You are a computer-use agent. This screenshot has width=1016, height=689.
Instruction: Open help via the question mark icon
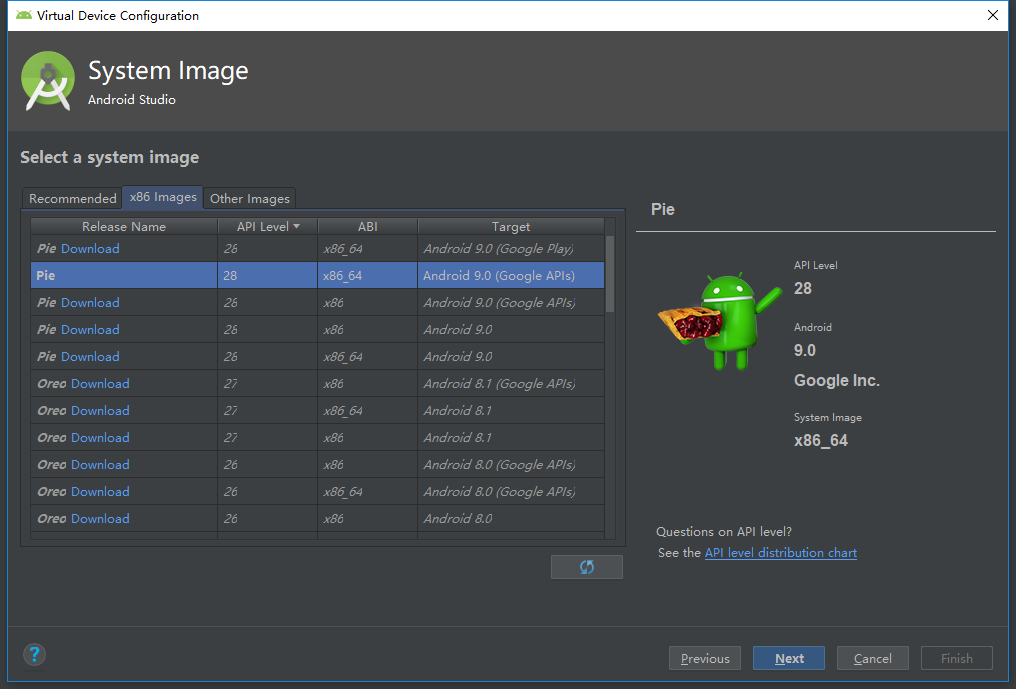[34, 655]
